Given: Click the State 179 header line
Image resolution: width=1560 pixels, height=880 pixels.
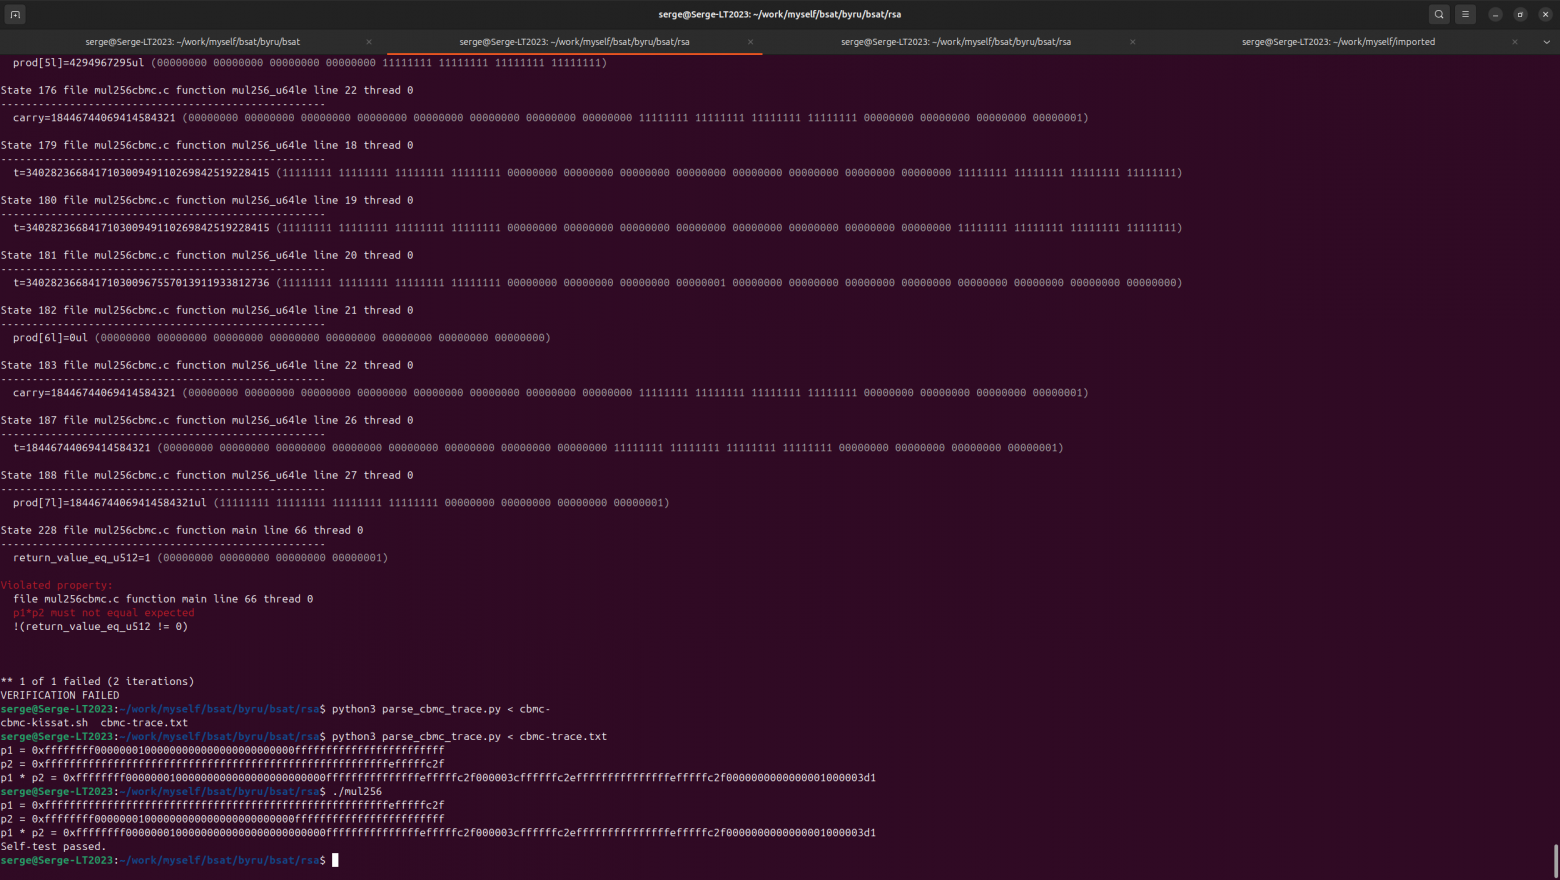Looking at the screenshot, I should [x=207, y=145].
